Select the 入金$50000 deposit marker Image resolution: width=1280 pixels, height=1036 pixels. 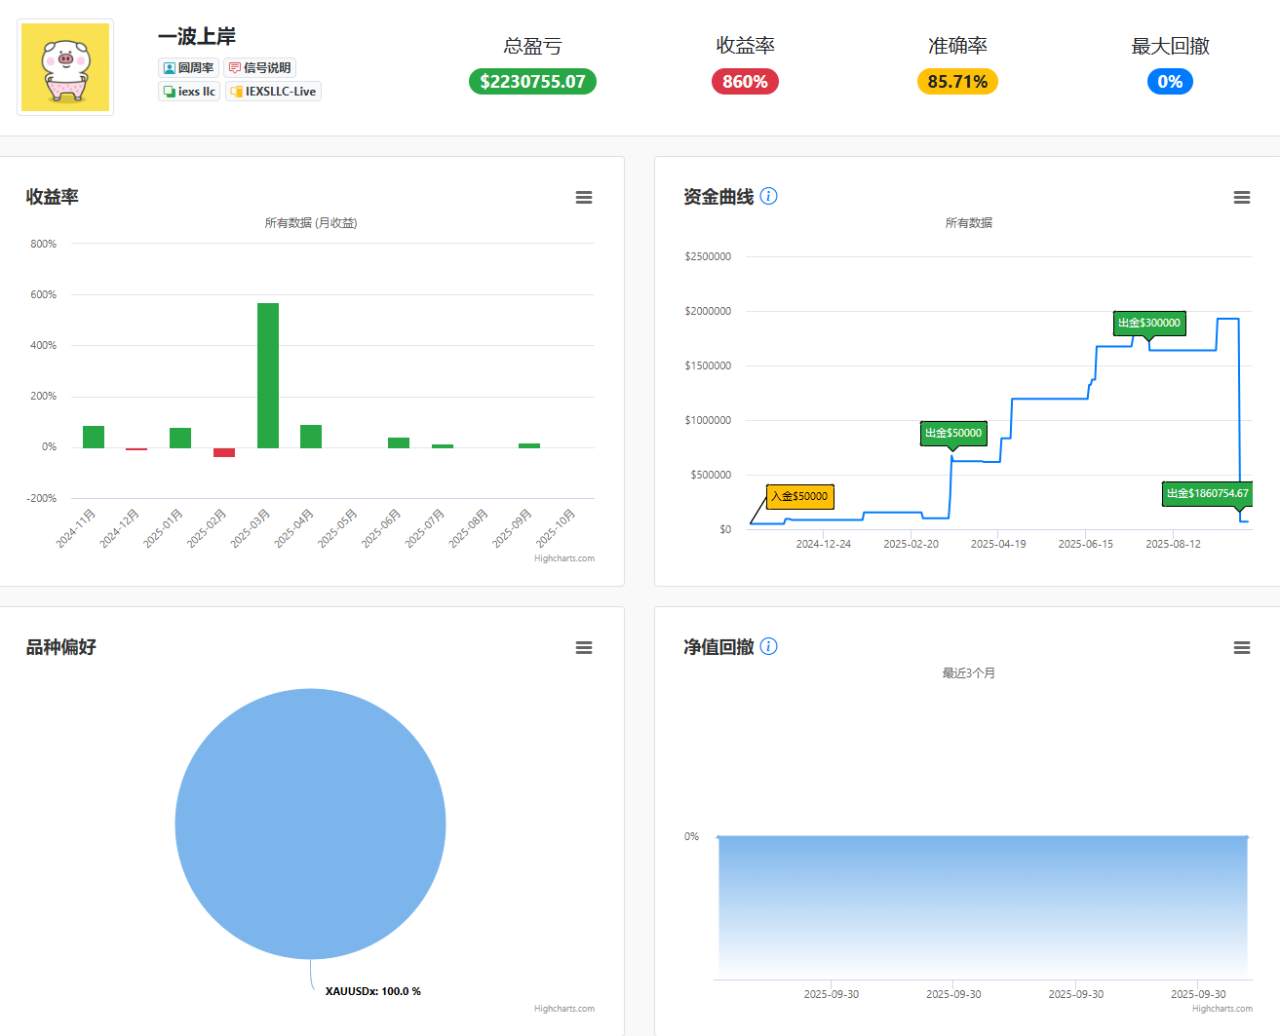coord(799,497)
